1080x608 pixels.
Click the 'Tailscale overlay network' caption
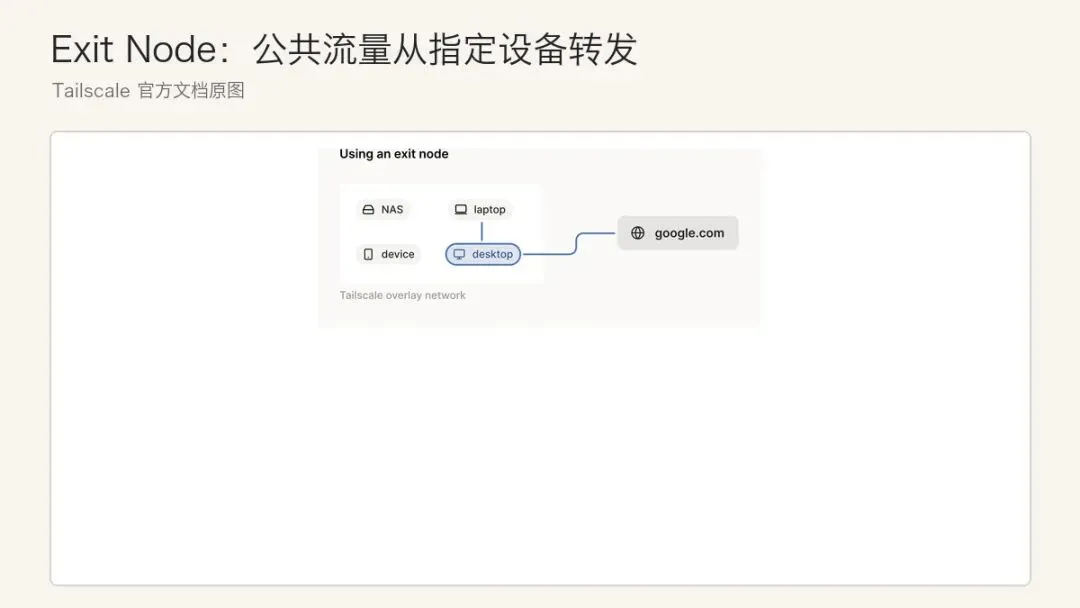click(x=402, y=295)
